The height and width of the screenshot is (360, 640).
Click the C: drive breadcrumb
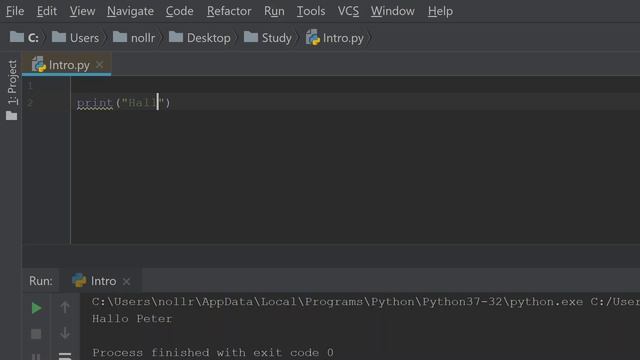point(24,38)
